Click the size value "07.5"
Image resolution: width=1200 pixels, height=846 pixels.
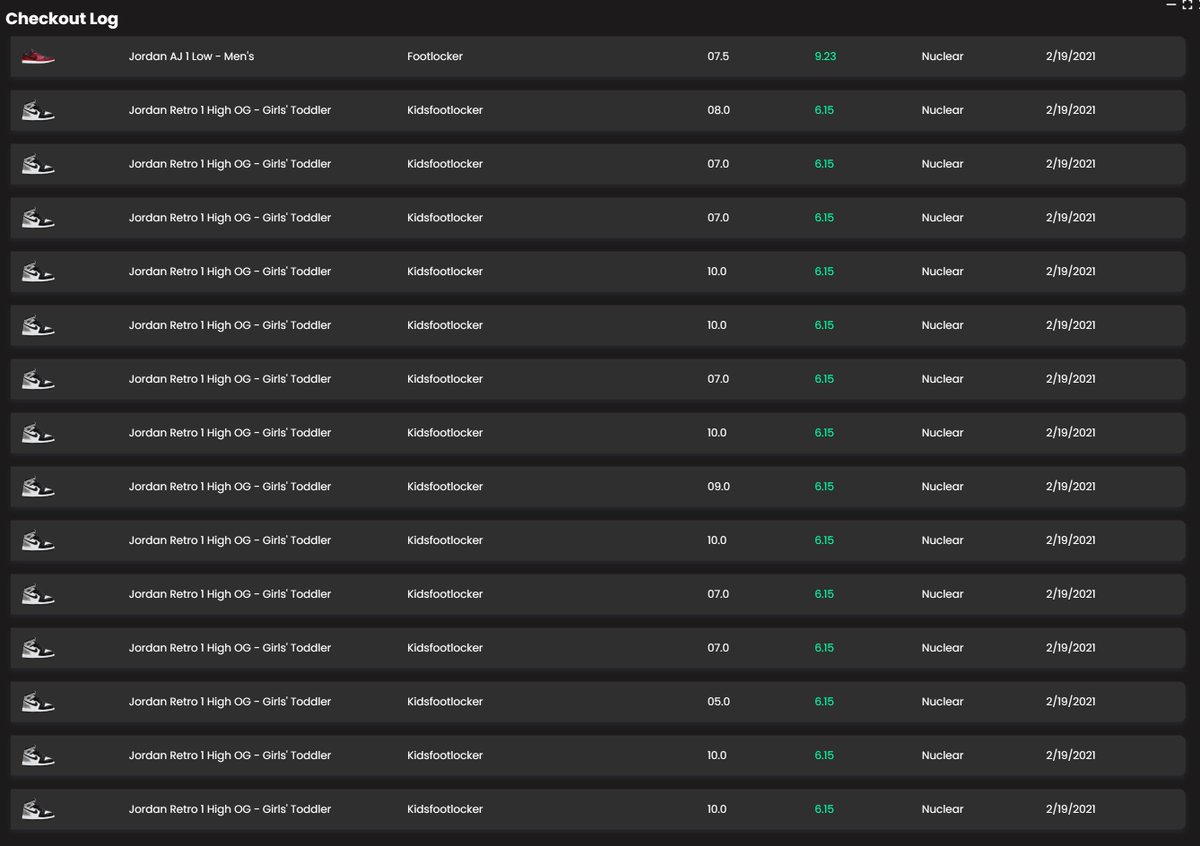pos(718,57)
